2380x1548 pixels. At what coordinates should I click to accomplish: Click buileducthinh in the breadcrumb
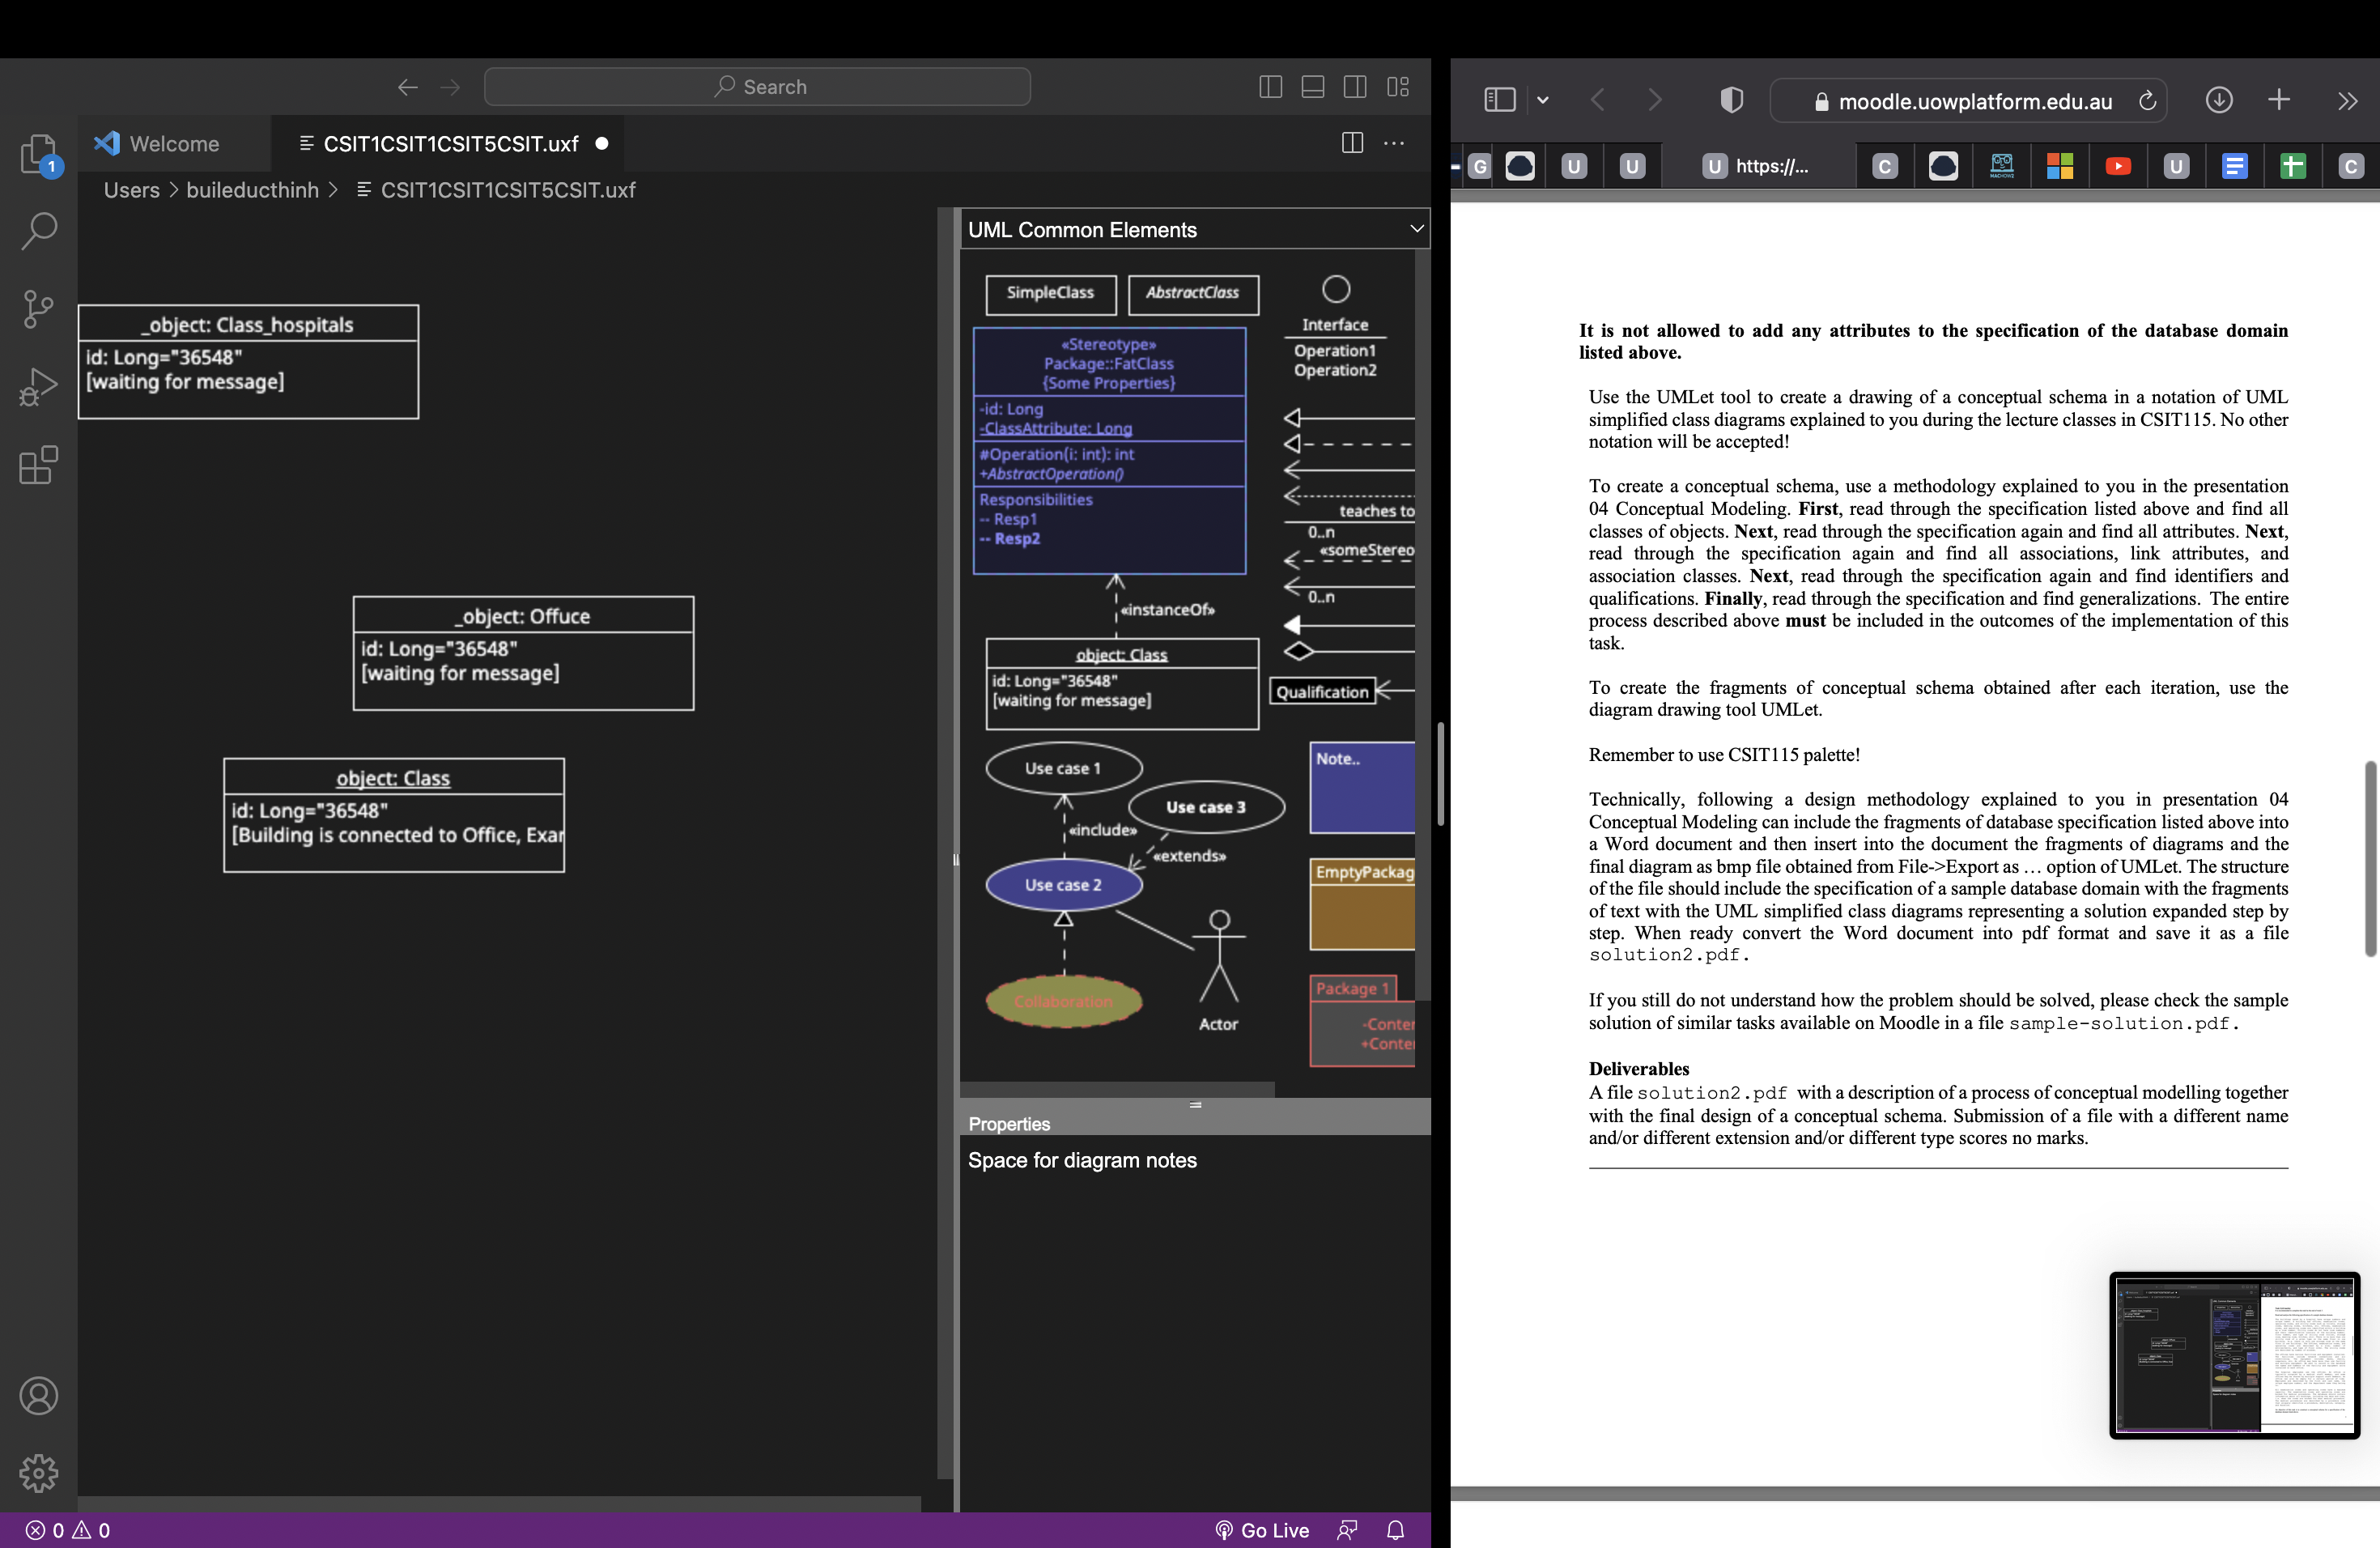pos(252,190)
